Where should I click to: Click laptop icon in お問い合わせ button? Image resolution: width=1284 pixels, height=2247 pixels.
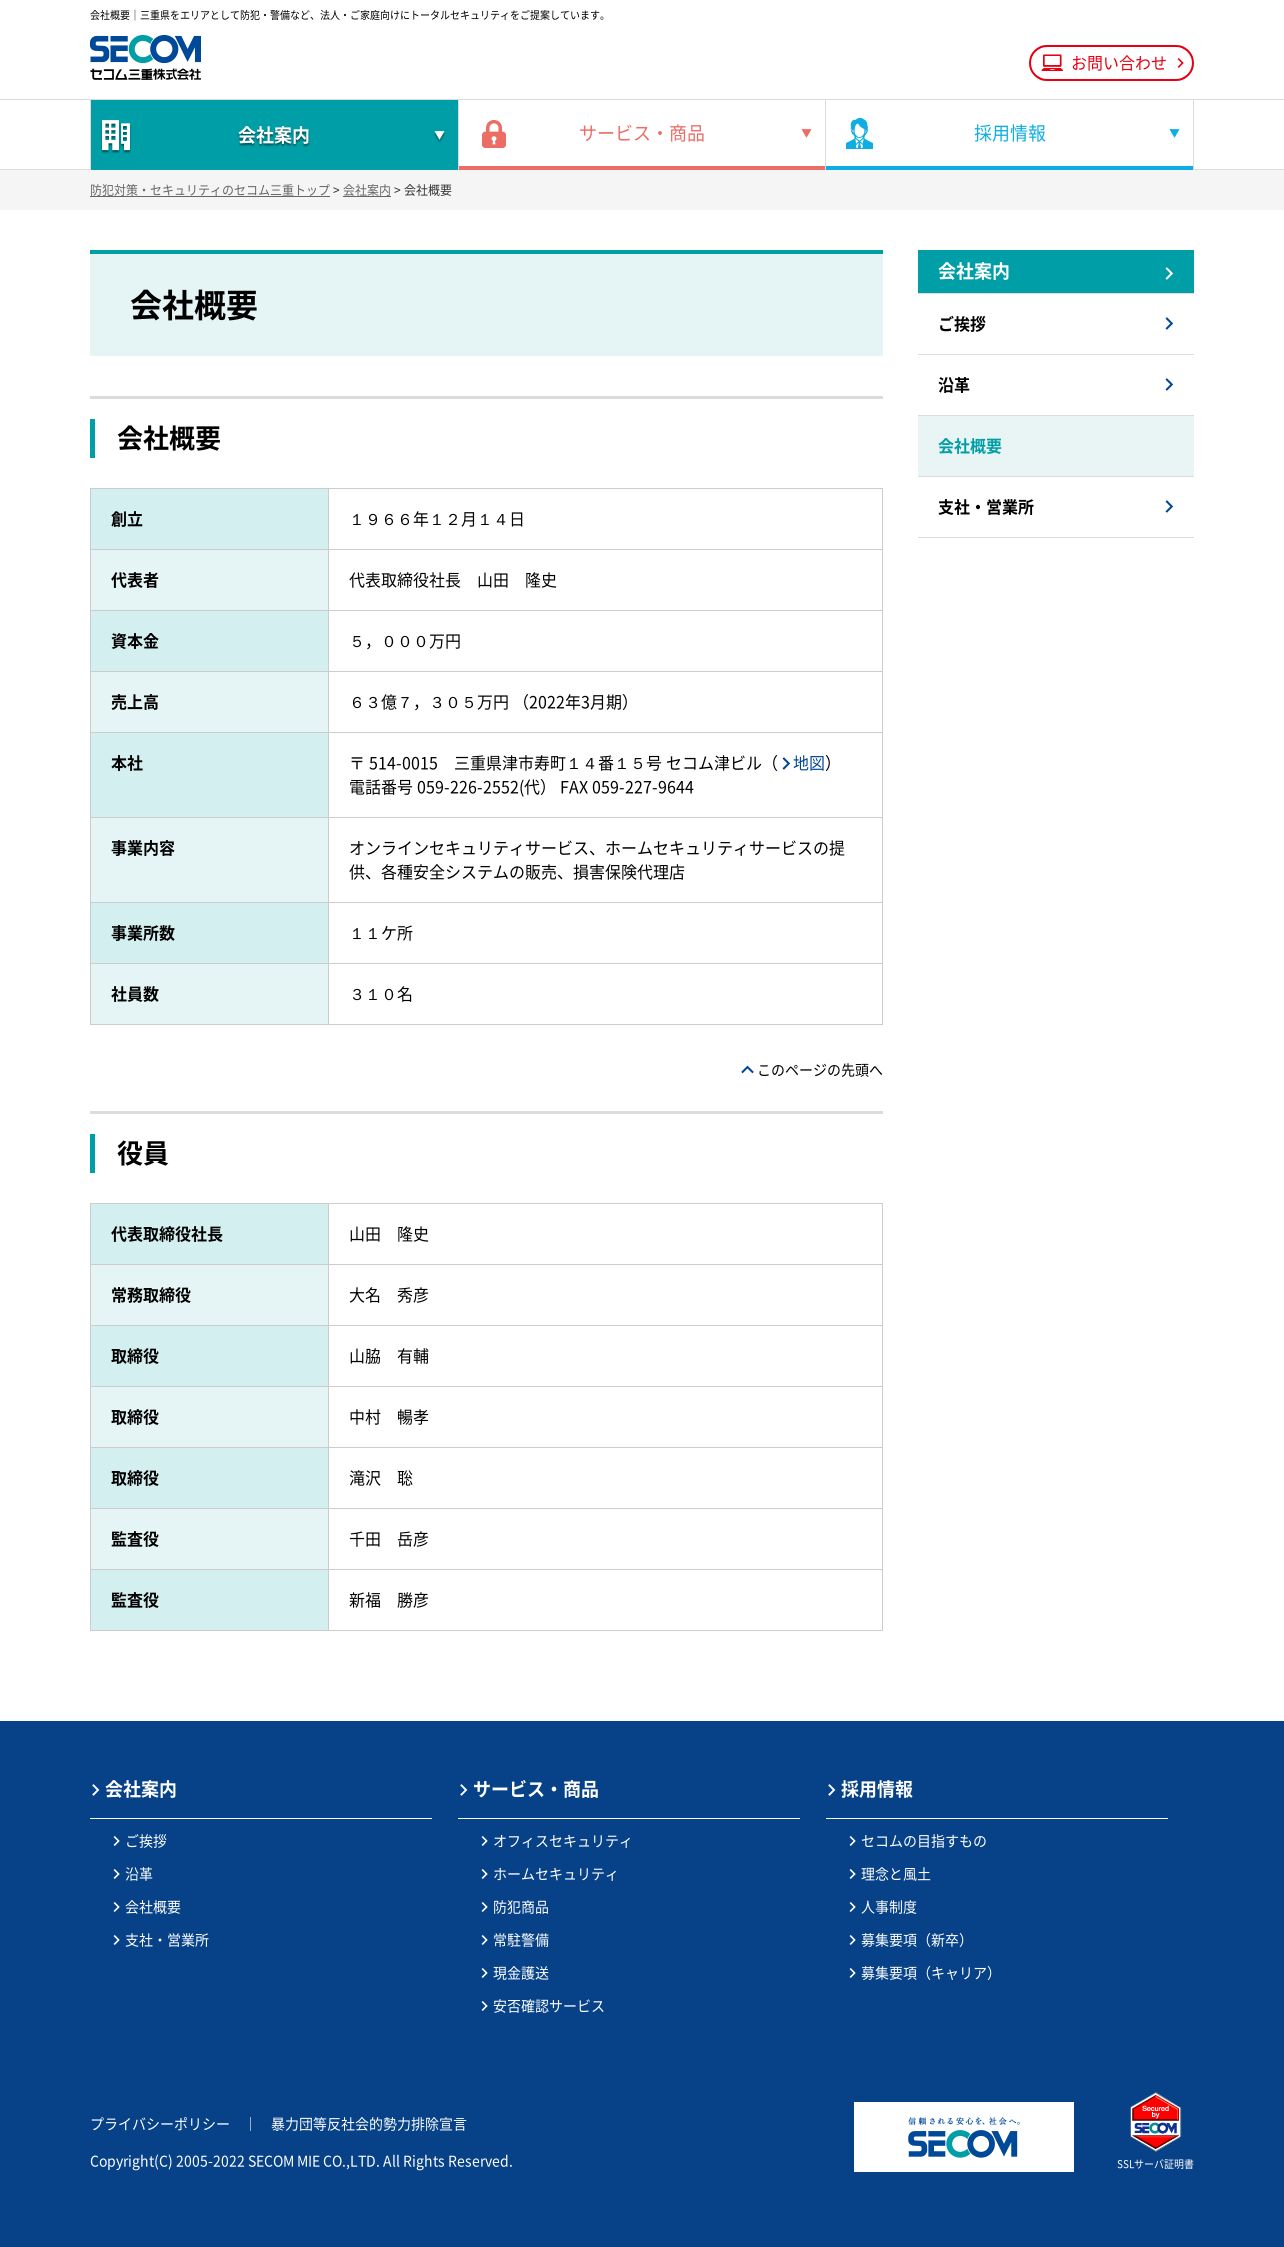[1052, 63]
